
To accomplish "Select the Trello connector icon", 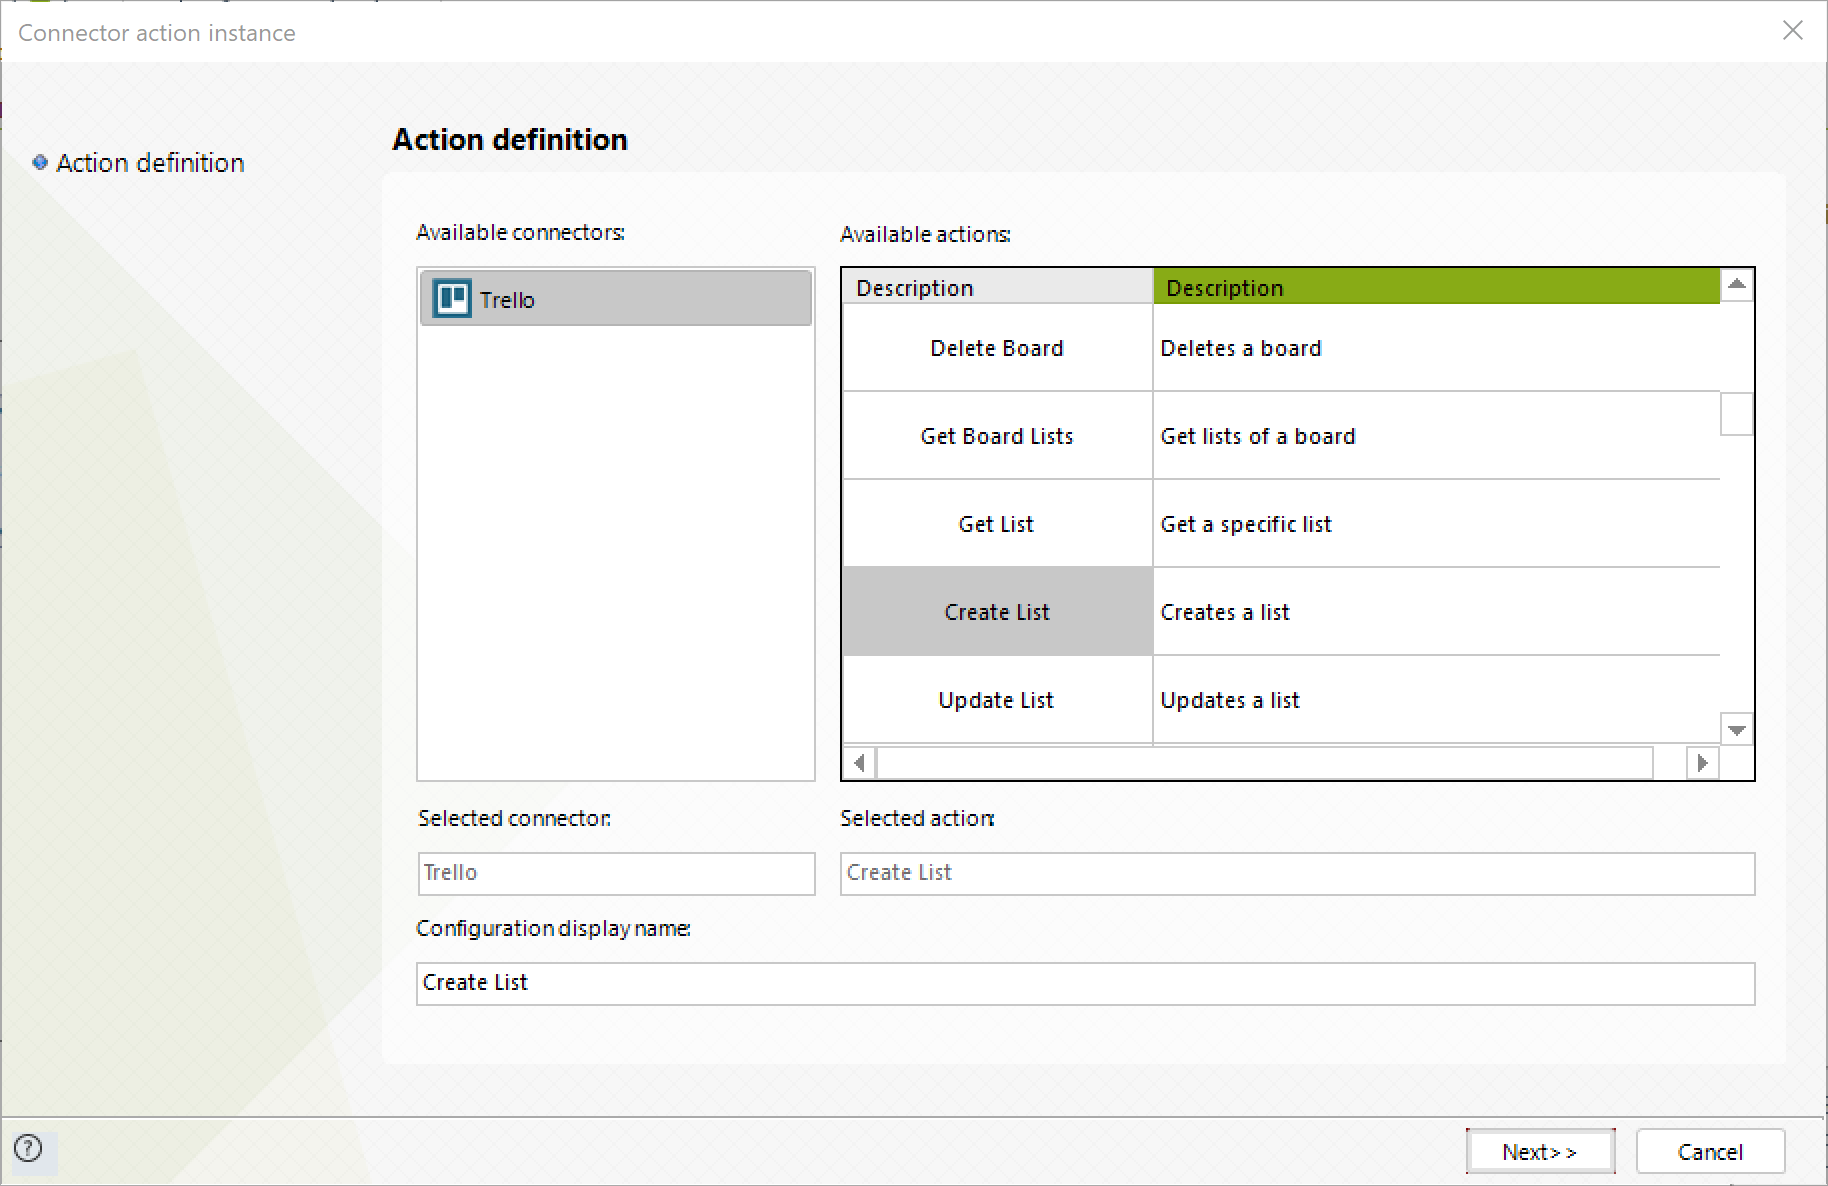I will coord(452,298).
